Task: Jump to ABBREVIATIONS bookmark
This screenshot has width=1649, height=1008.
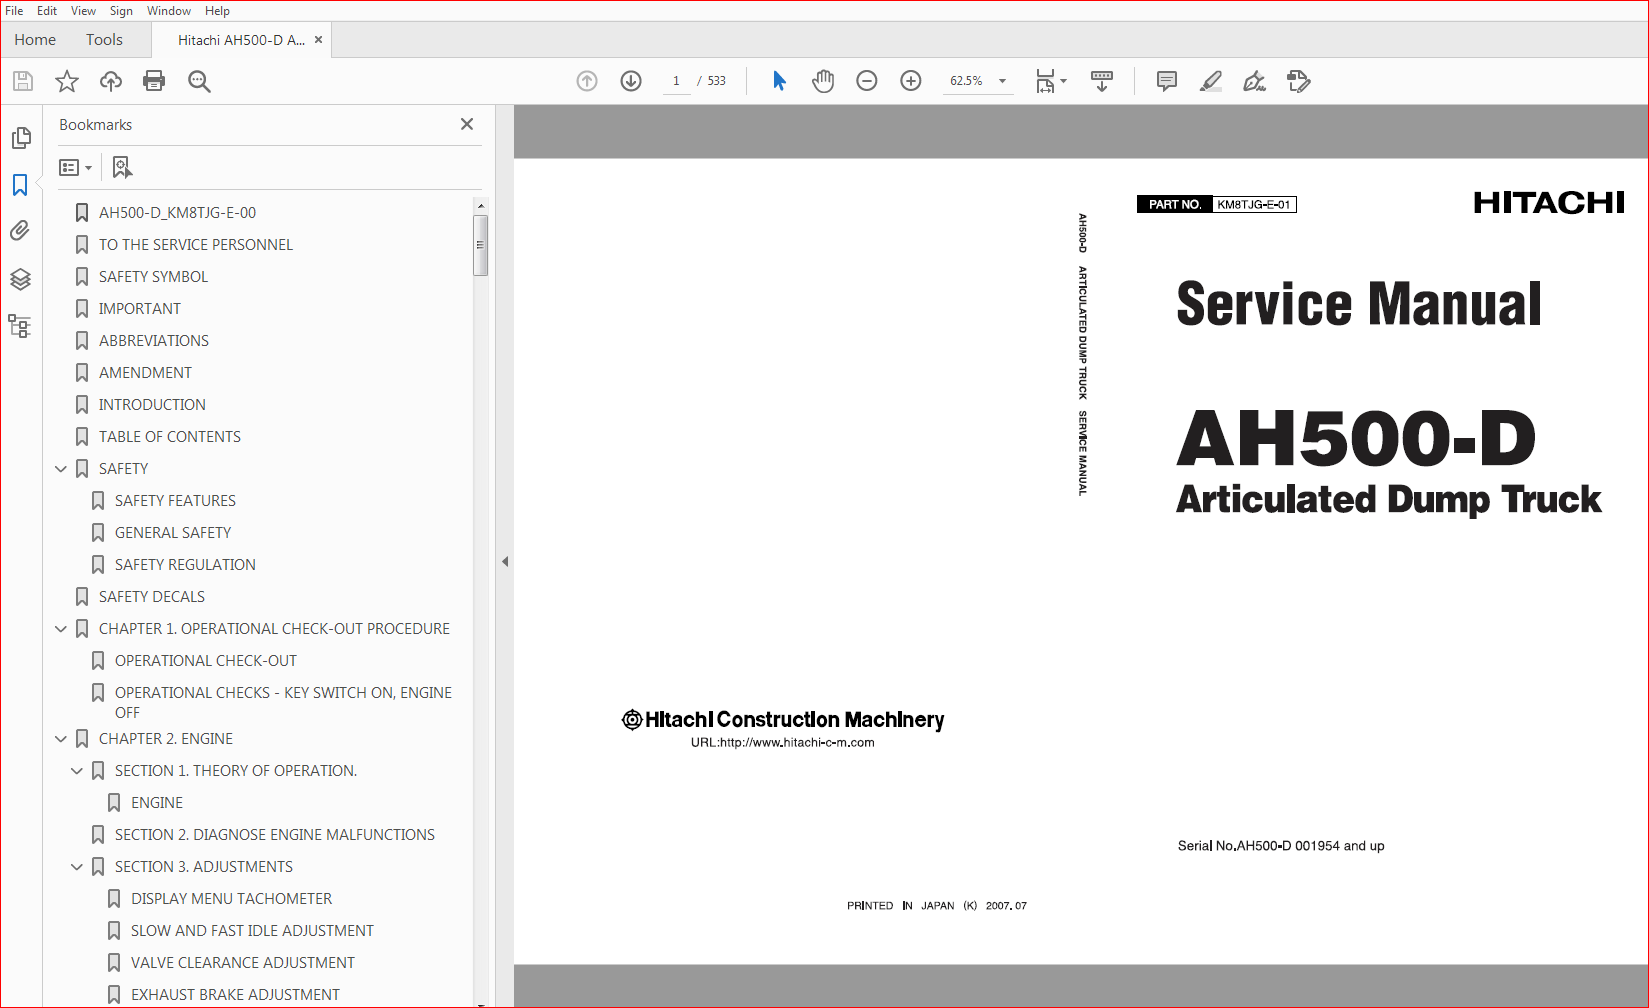Action: tap(154, 341)
